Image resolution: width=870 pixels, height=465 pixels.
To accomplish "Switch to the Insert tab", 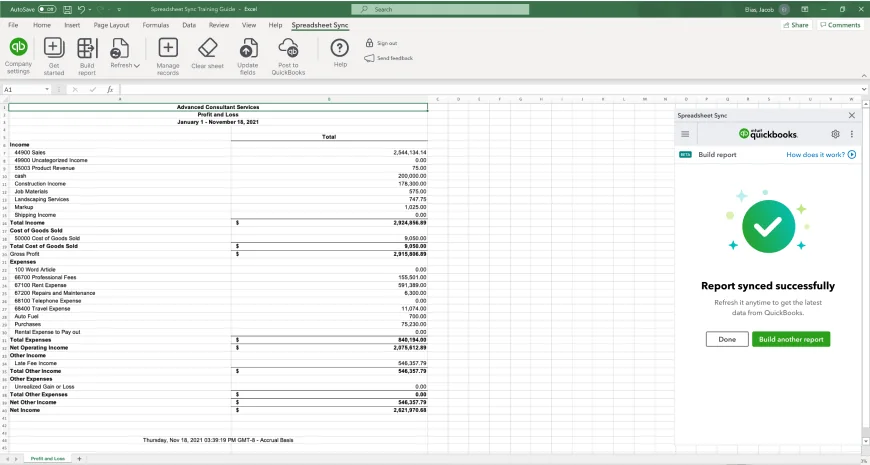I will coord(72,25).
